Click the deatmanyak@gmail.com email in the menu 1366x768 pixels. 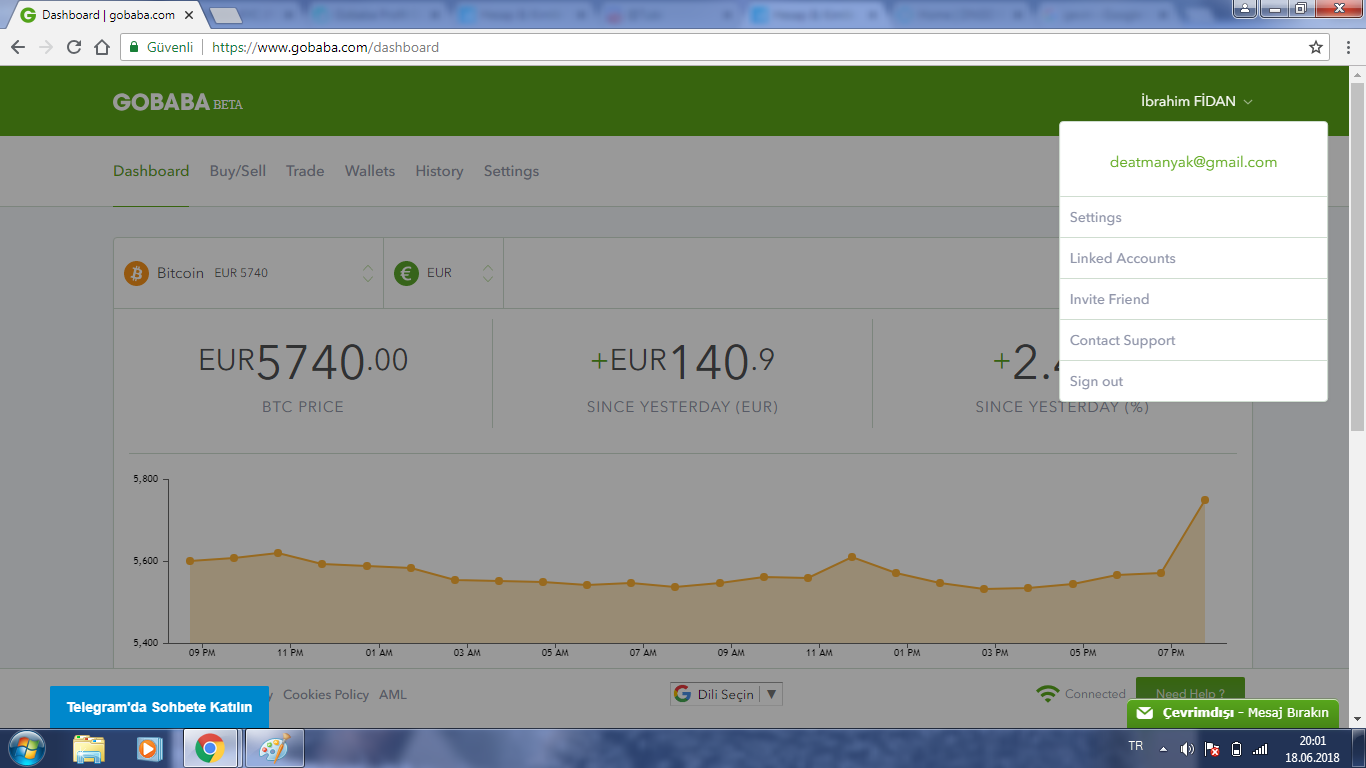point(1193,162)
